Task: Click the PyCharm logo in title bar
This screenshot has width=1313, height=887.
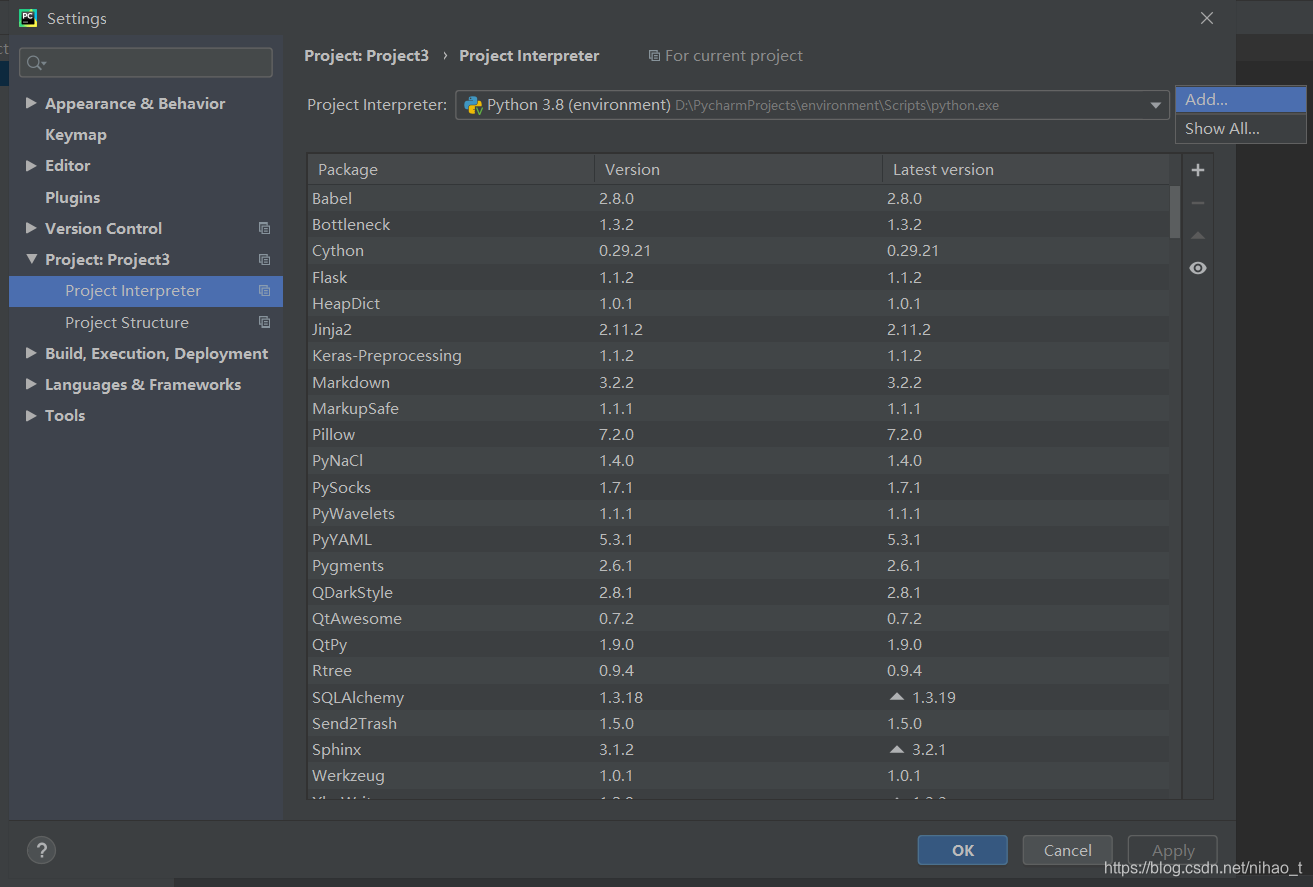Action: [x=28, y=18]
